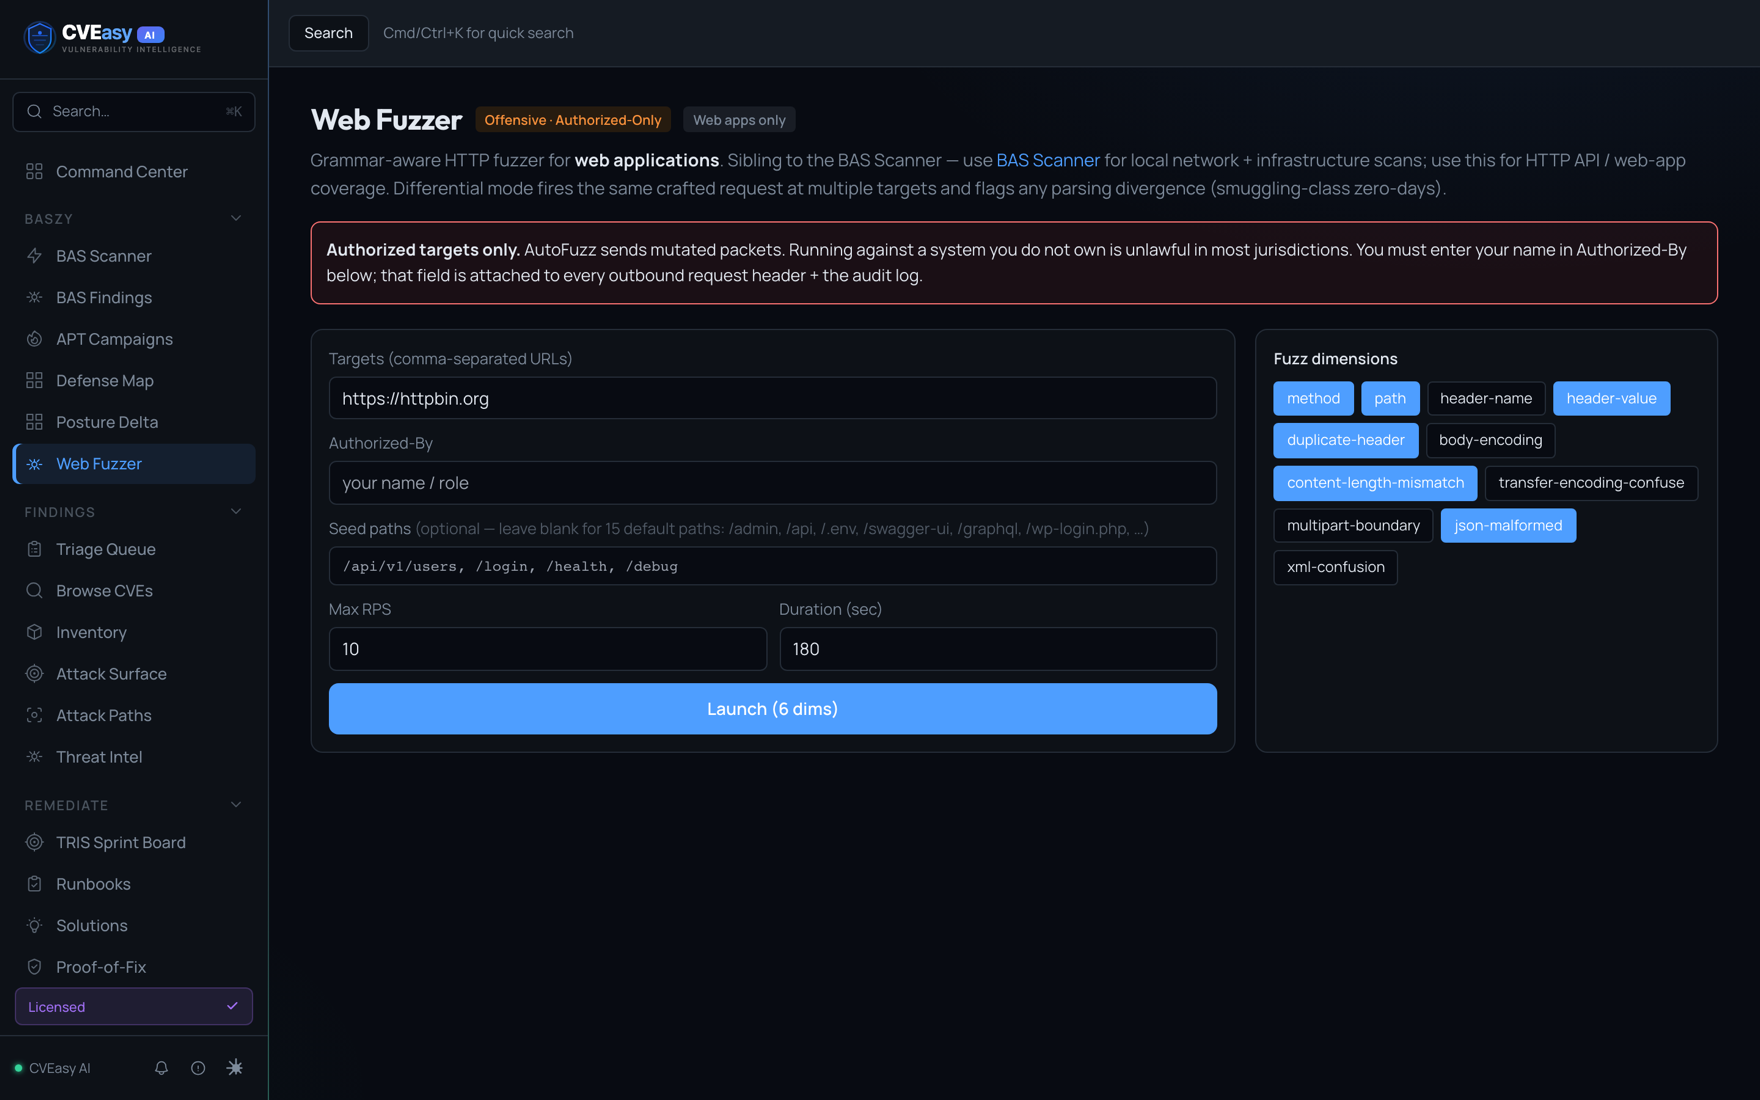
Task: Go to BAS Scanner in sidebar
Action: tap(134, 256)
